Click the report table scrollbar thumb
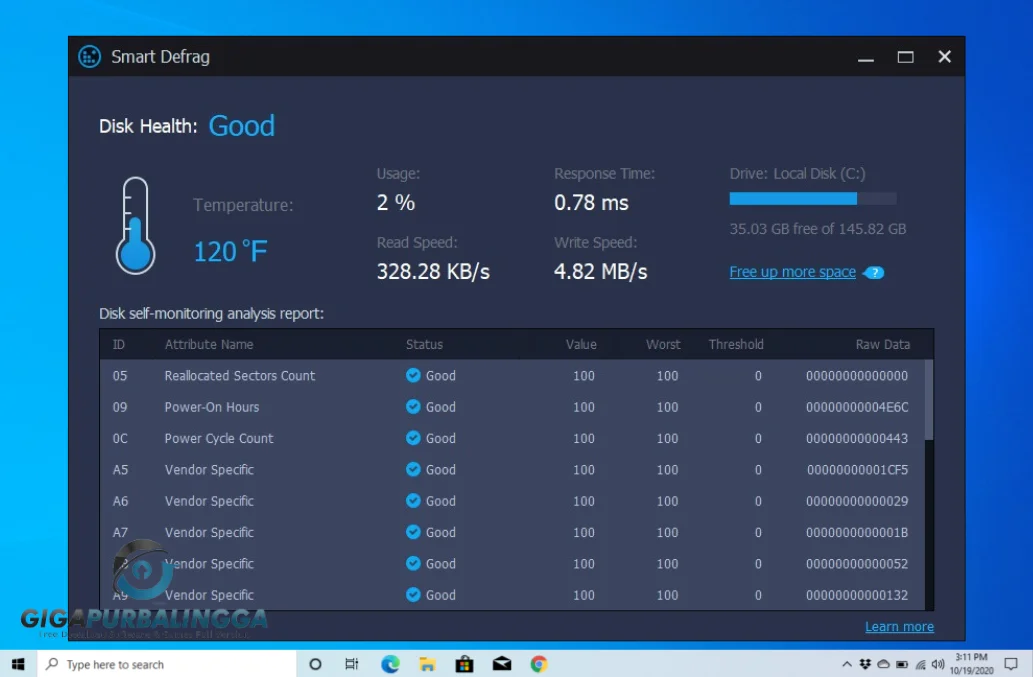Viewport: 1033px width, 677px height. (929, 400)
